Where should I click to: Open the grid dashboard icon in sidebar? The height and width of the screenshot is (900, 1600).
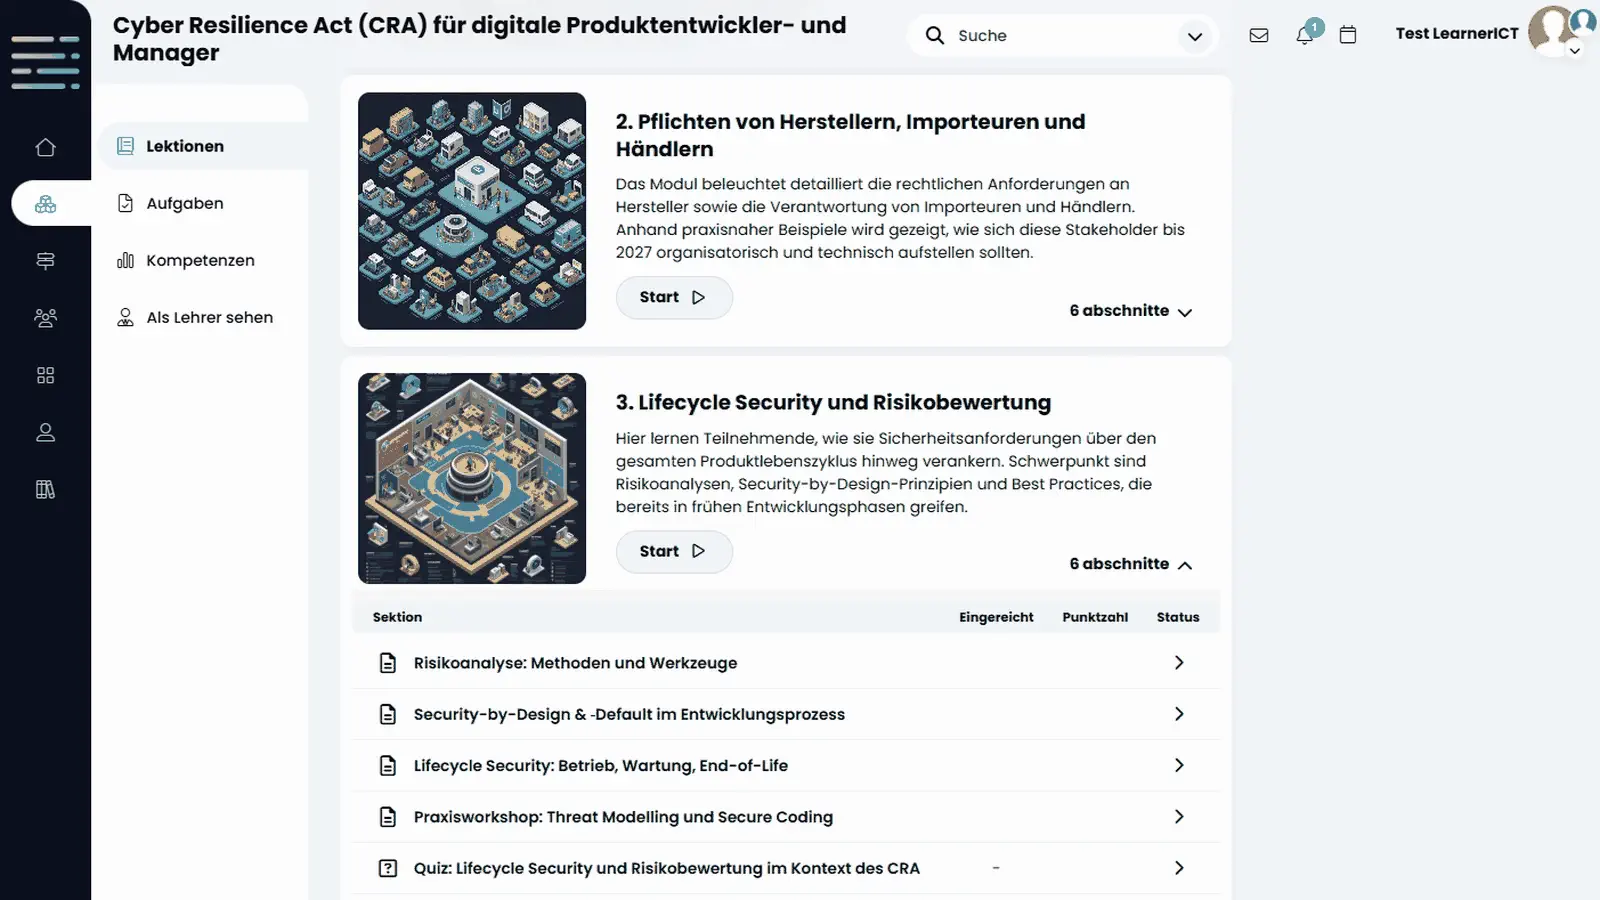[x=45, y=375]
